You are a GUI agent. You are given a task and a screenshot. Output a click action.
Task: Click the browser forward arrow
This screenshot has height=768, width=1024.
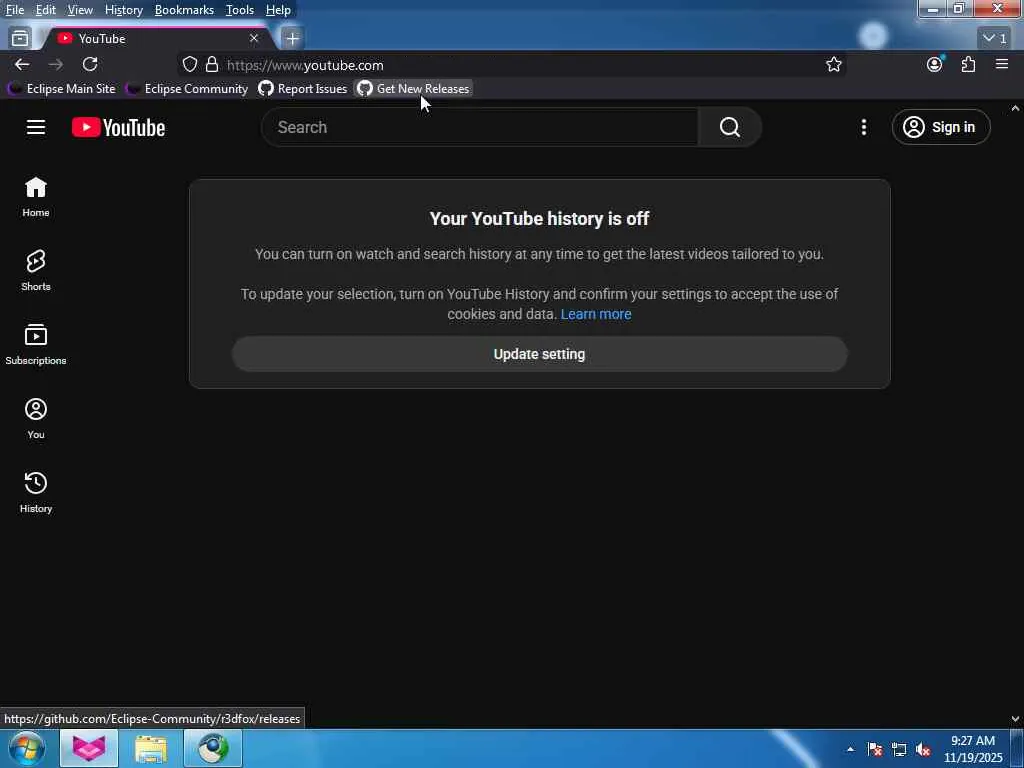point(56,65)
